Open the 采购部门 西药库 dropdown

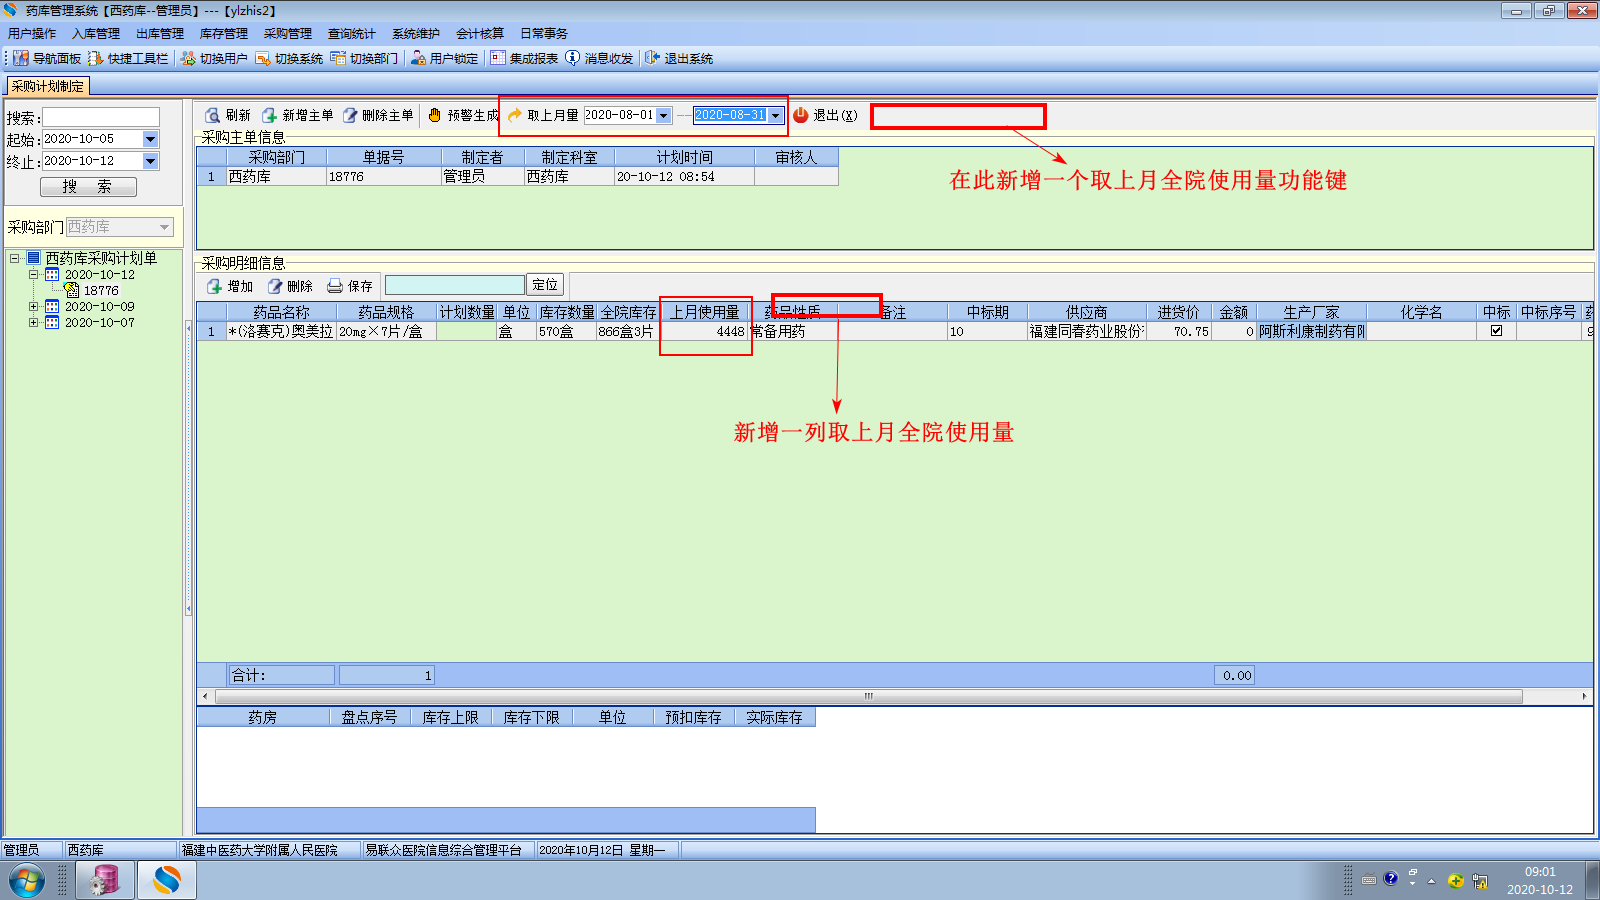coord(164,227)
